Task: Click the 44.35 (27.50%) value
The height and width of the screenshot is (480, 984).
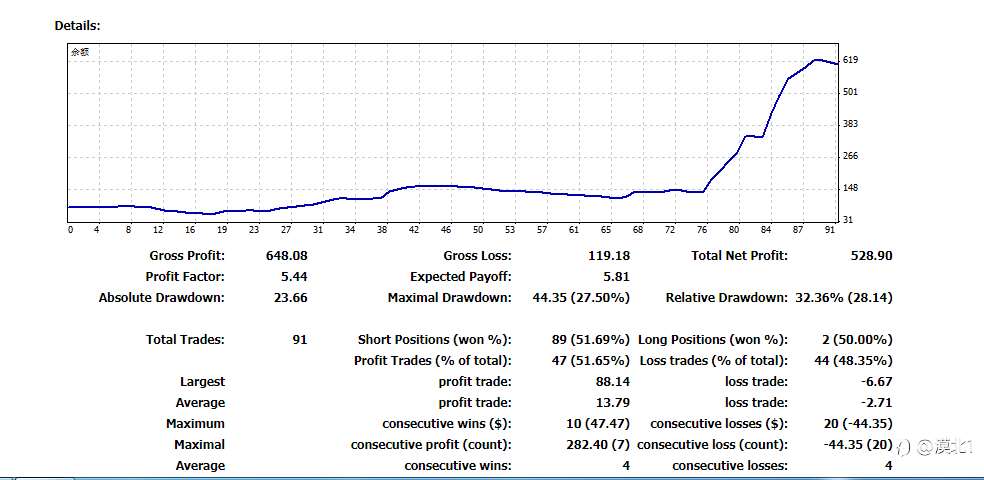Action: 581,298
